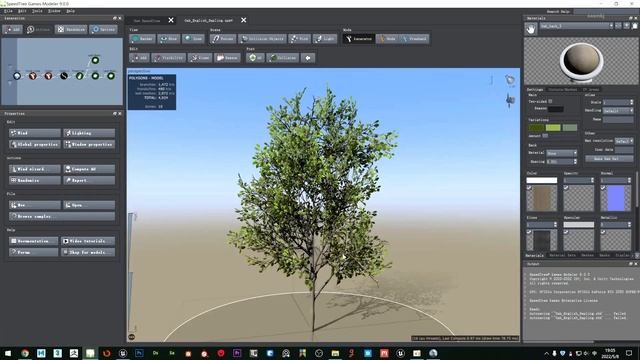Click the Add button in Edit toolbar
This screenshot has width=640, height=360.
point(139,58)
